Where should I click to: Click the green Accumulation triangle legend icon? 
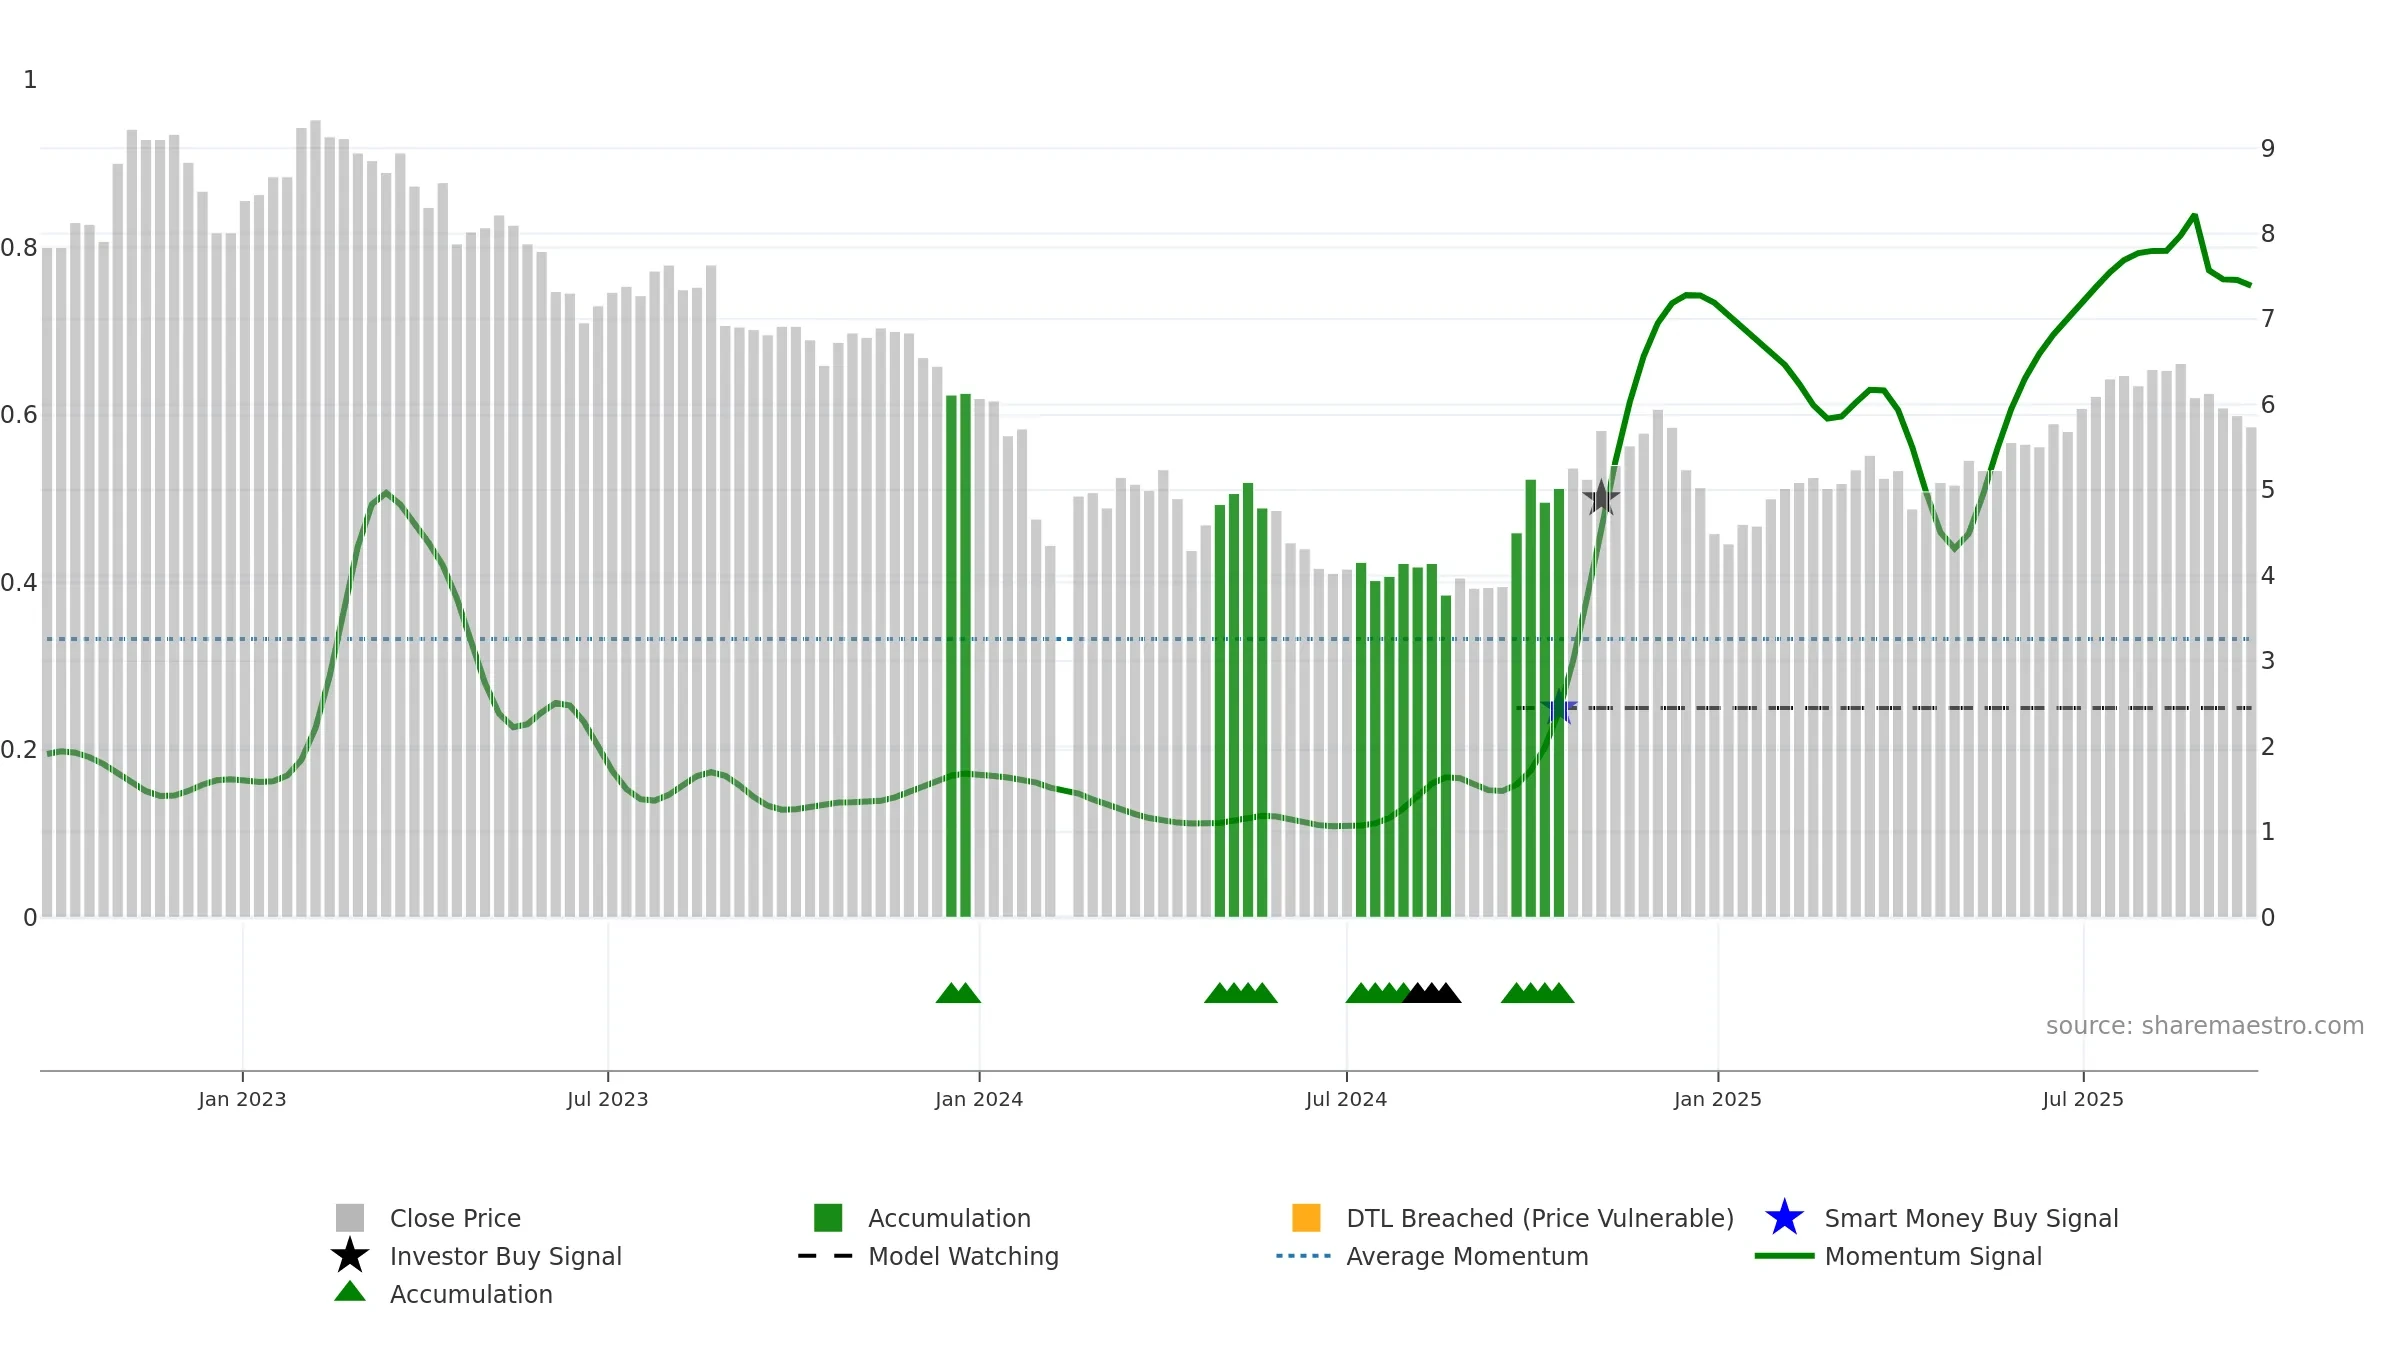[350, 1292]
